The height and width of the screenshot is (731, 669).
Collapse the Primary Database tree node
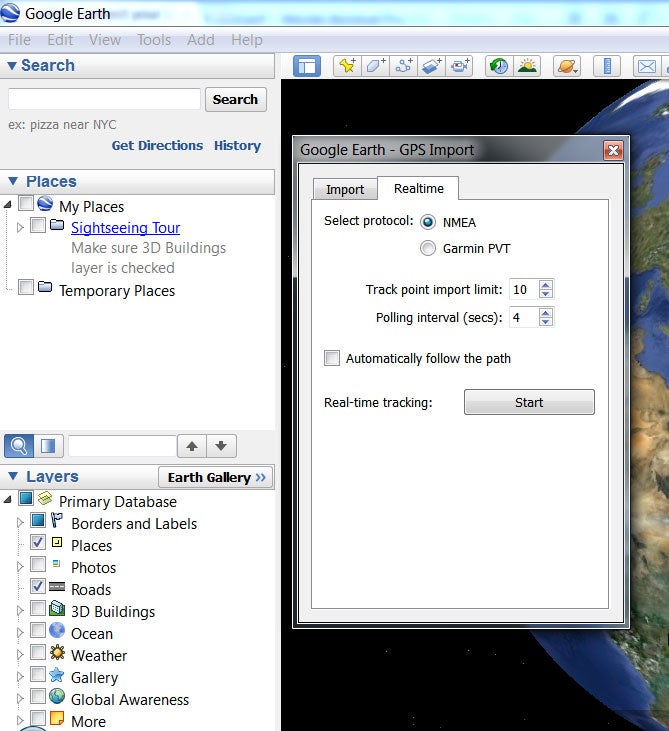[7, 500]
